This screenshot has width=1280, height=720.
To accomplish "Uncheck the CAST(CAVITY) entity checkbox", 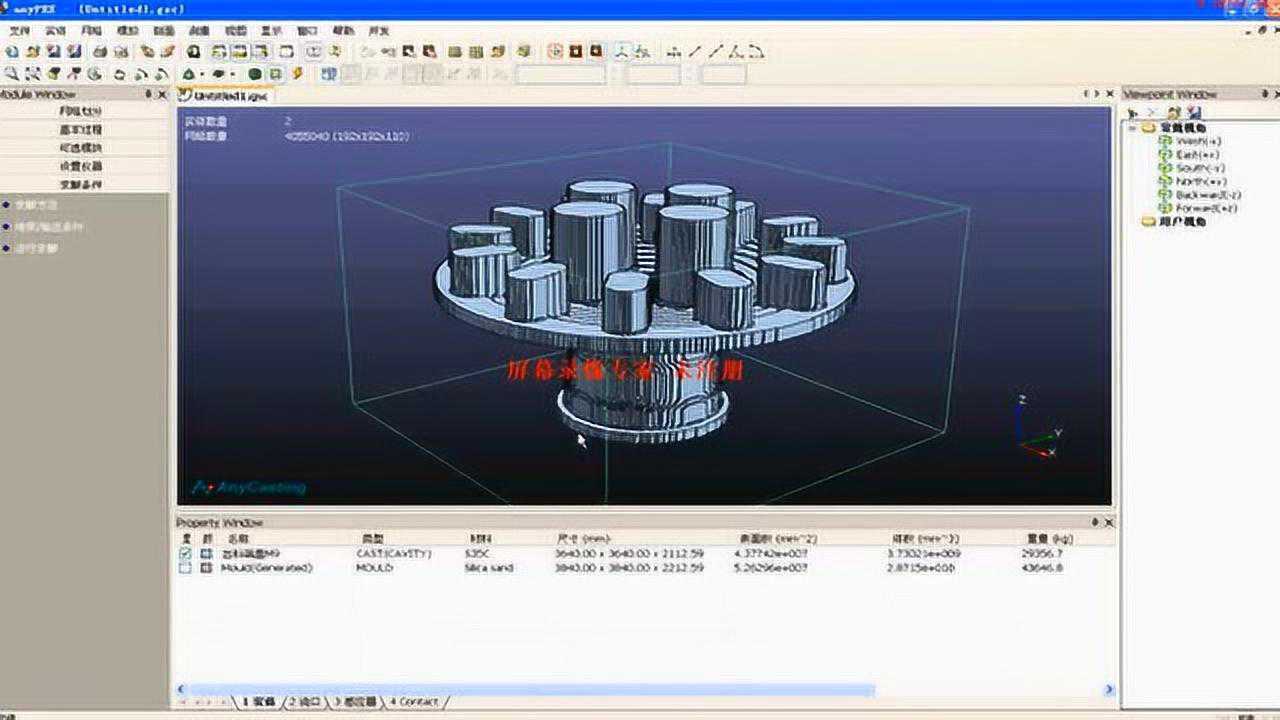I will click(x=186, y=553).
